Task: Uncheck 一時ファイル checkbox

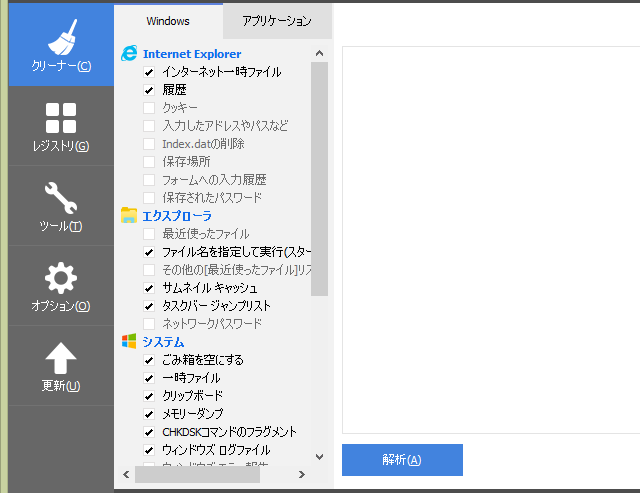Action: (x=149, y=378)
